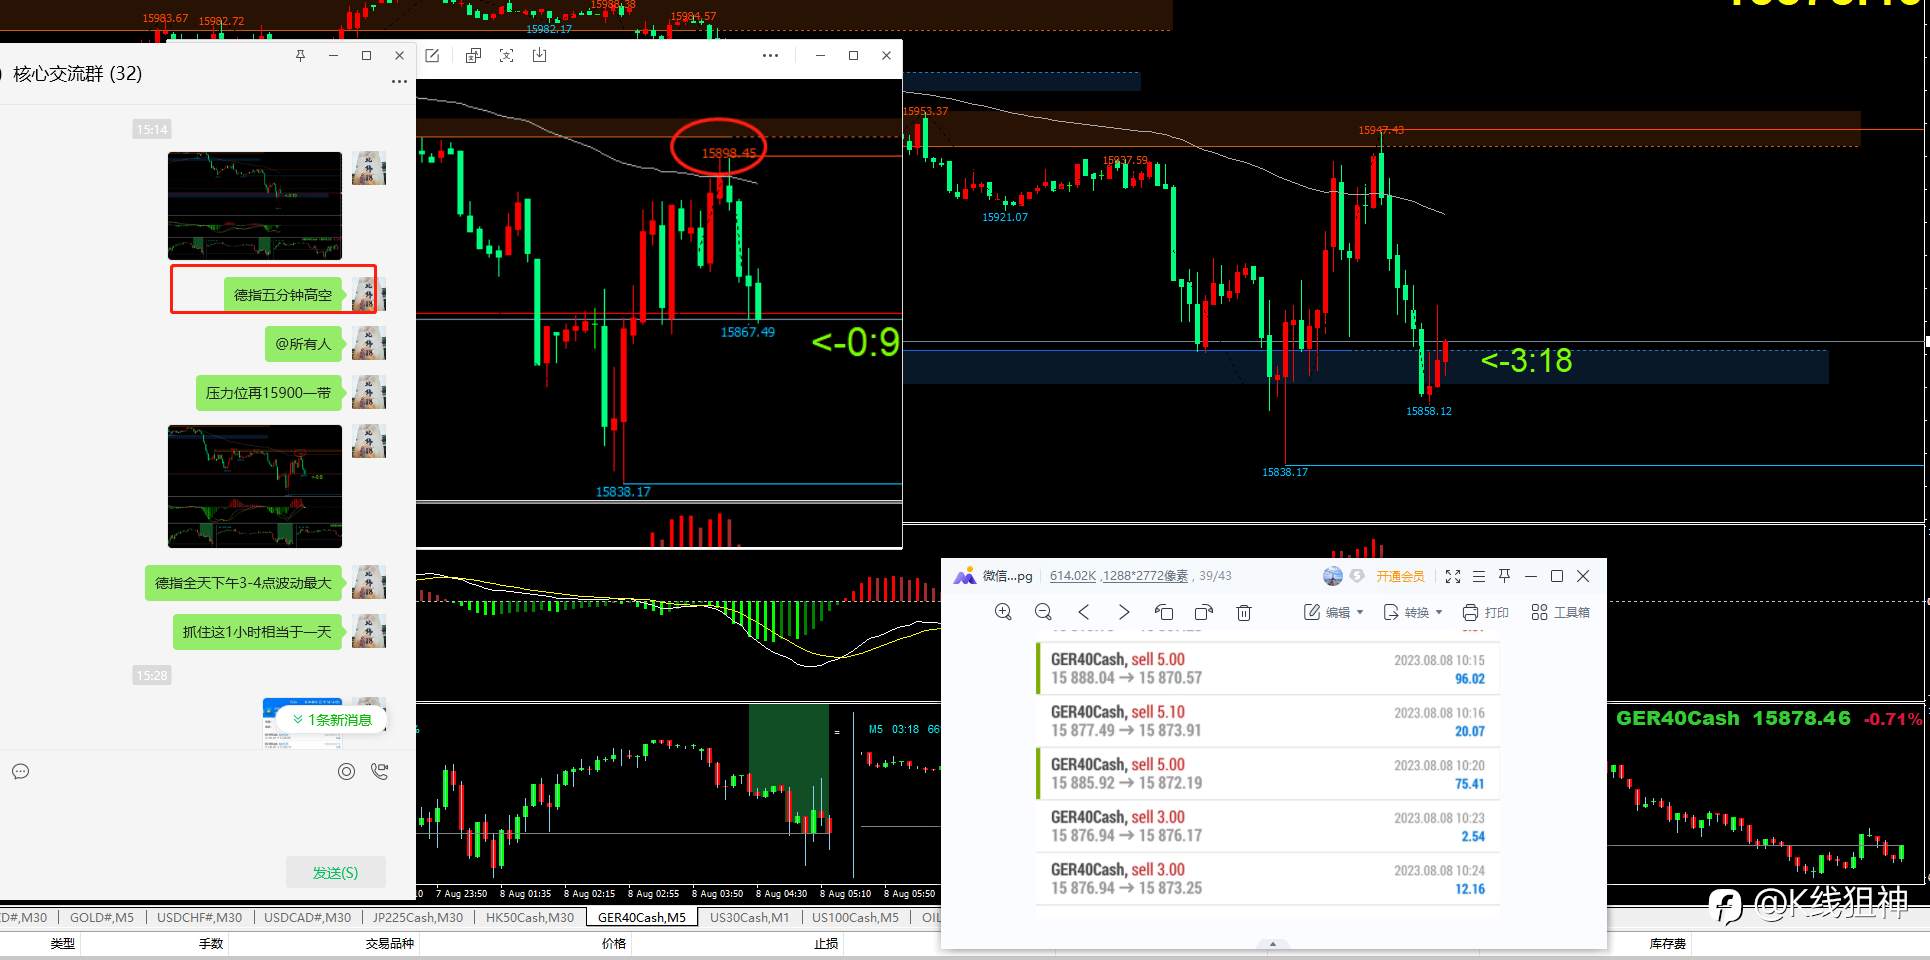Zoom out the picture in photo viewer
The width and height of the screenshot is (1930, 960).
click(1043, 612)
